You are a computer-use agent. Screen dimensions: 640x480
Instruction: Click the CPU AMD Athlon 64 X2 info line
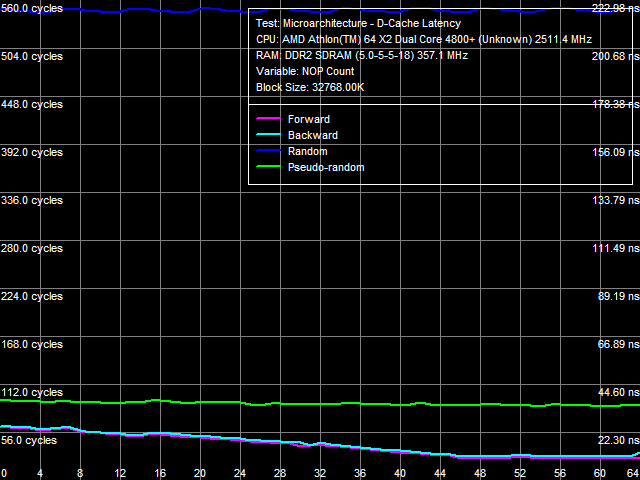point(424,39)
